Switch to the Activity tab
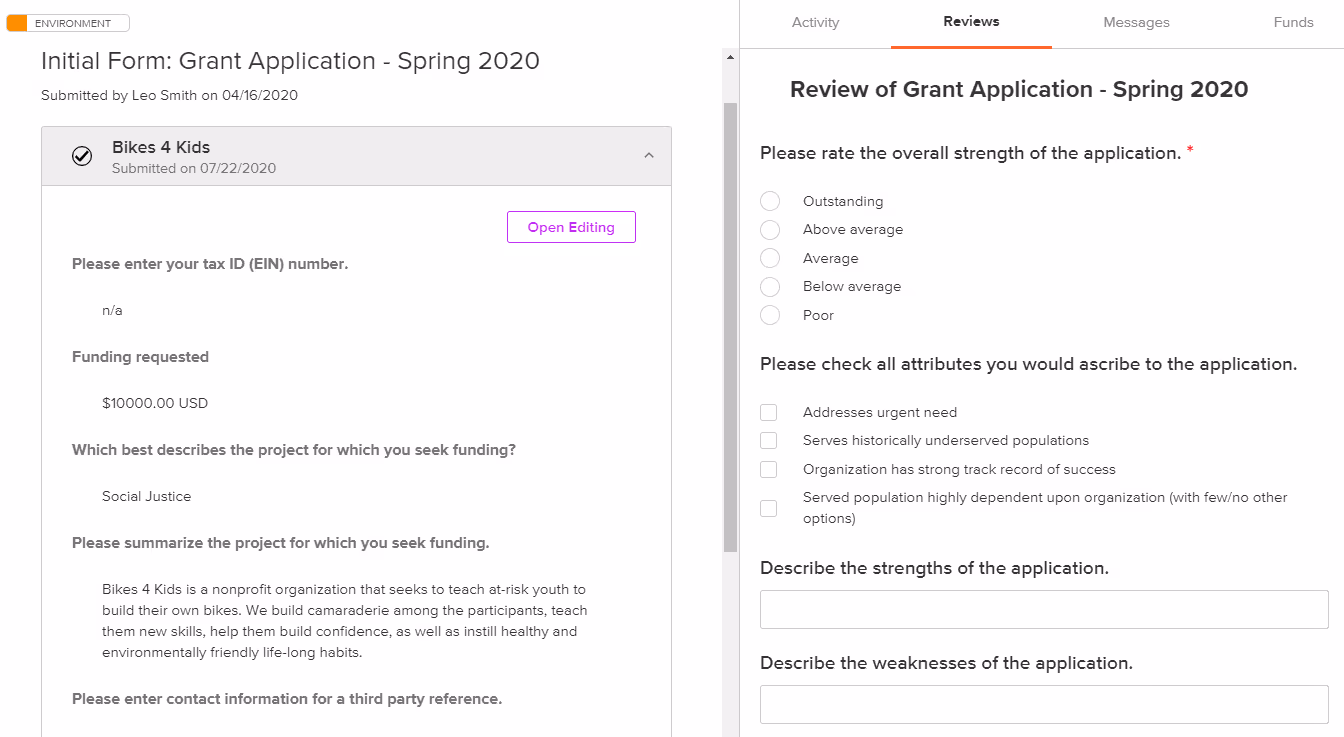 tap(815, 22)
